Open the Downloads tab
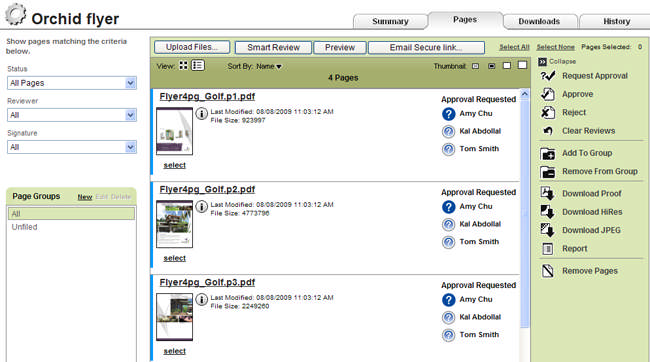Viewport: 650px width, 362px height. [x=539, y=21]
